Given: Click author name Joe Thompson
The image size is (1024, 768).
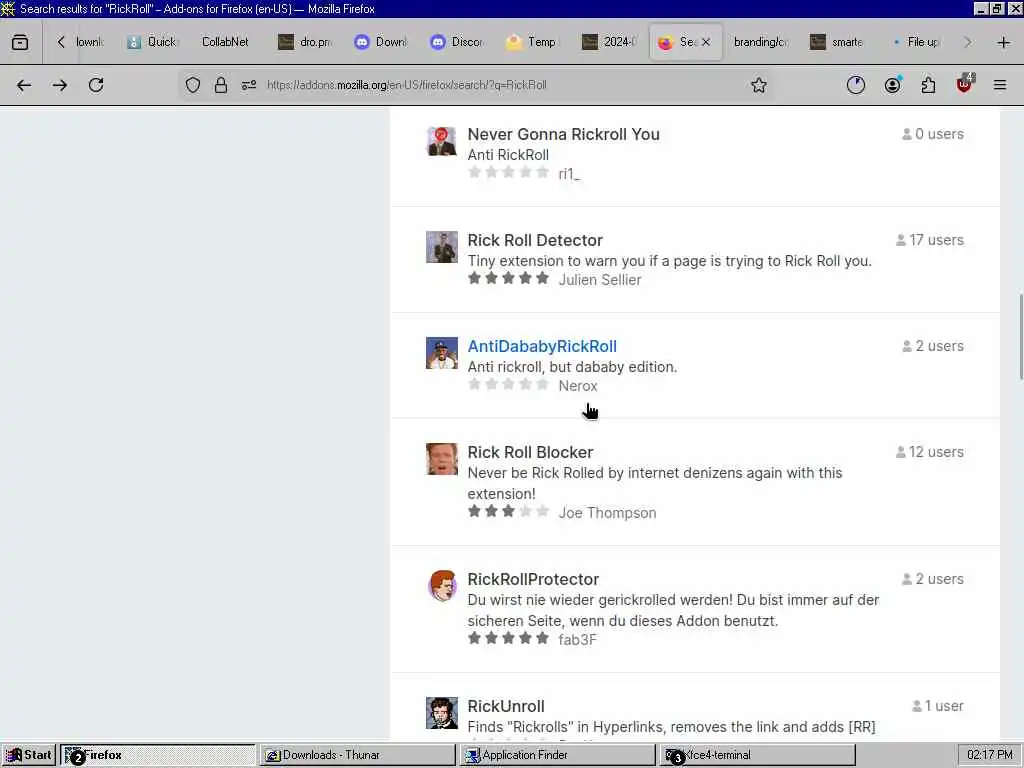Looking at the screenshot, I should click(x=607, y=513).
